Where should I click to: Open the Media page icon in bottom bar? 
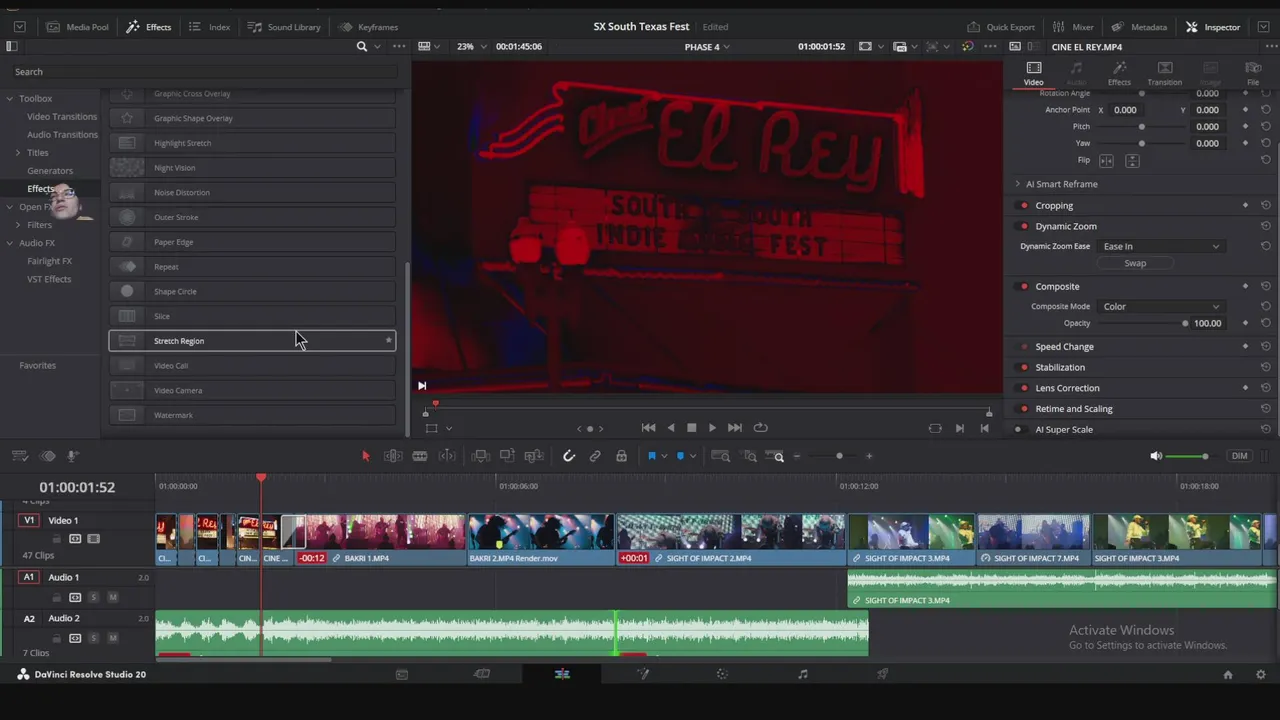click(402, 674)
